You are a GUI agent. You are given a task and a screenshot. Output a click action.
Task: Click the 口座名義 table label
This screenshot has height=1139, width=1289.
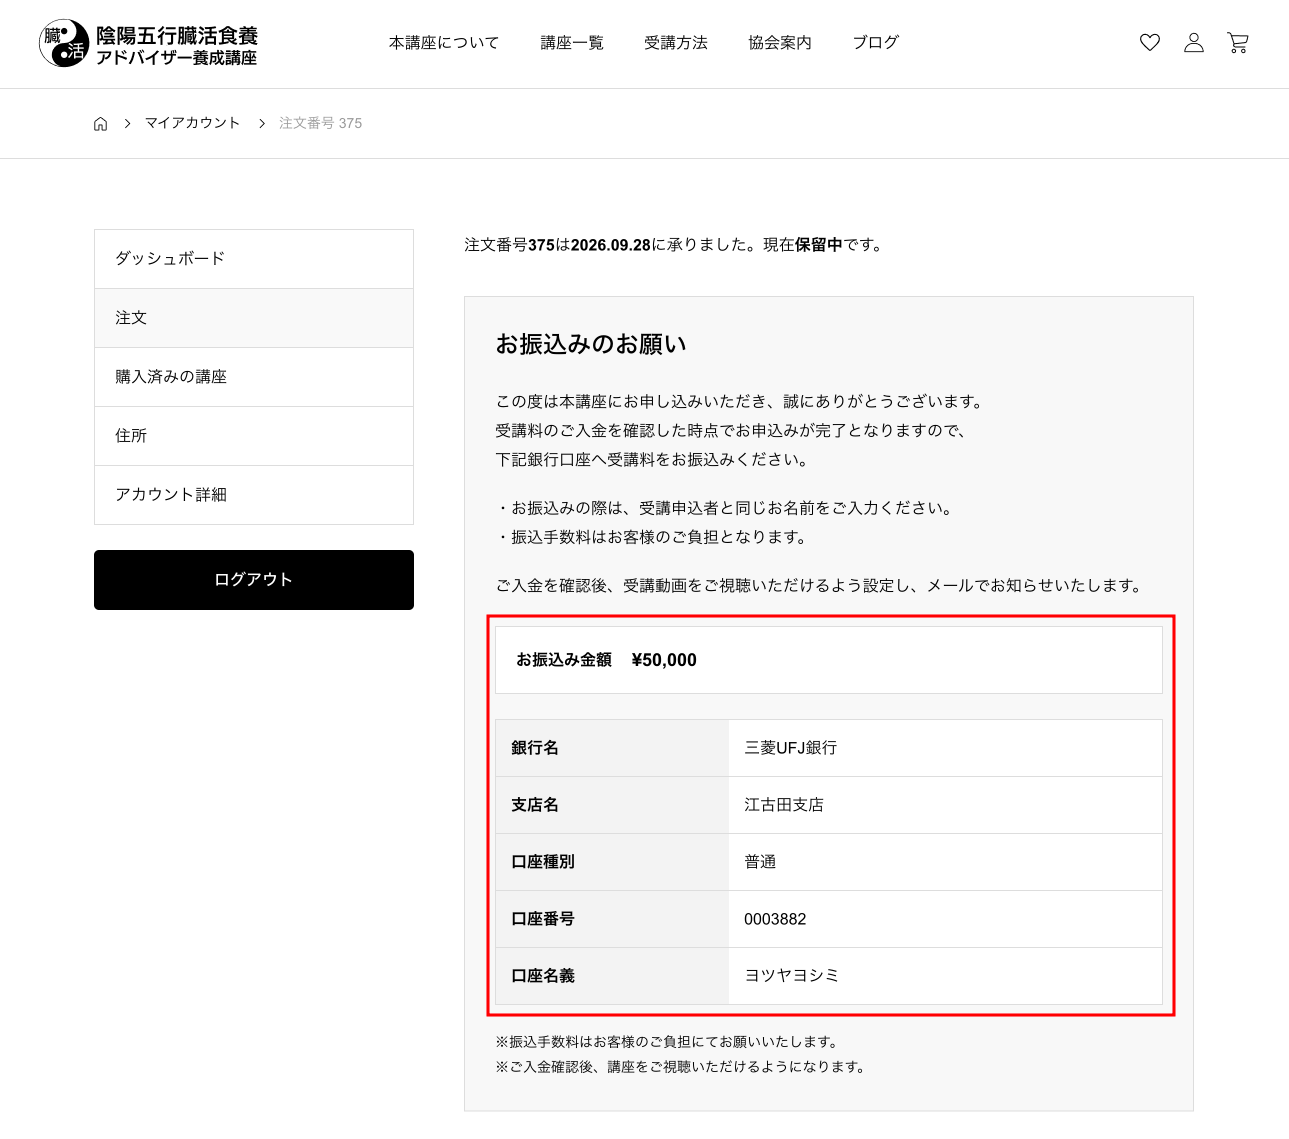543,976
